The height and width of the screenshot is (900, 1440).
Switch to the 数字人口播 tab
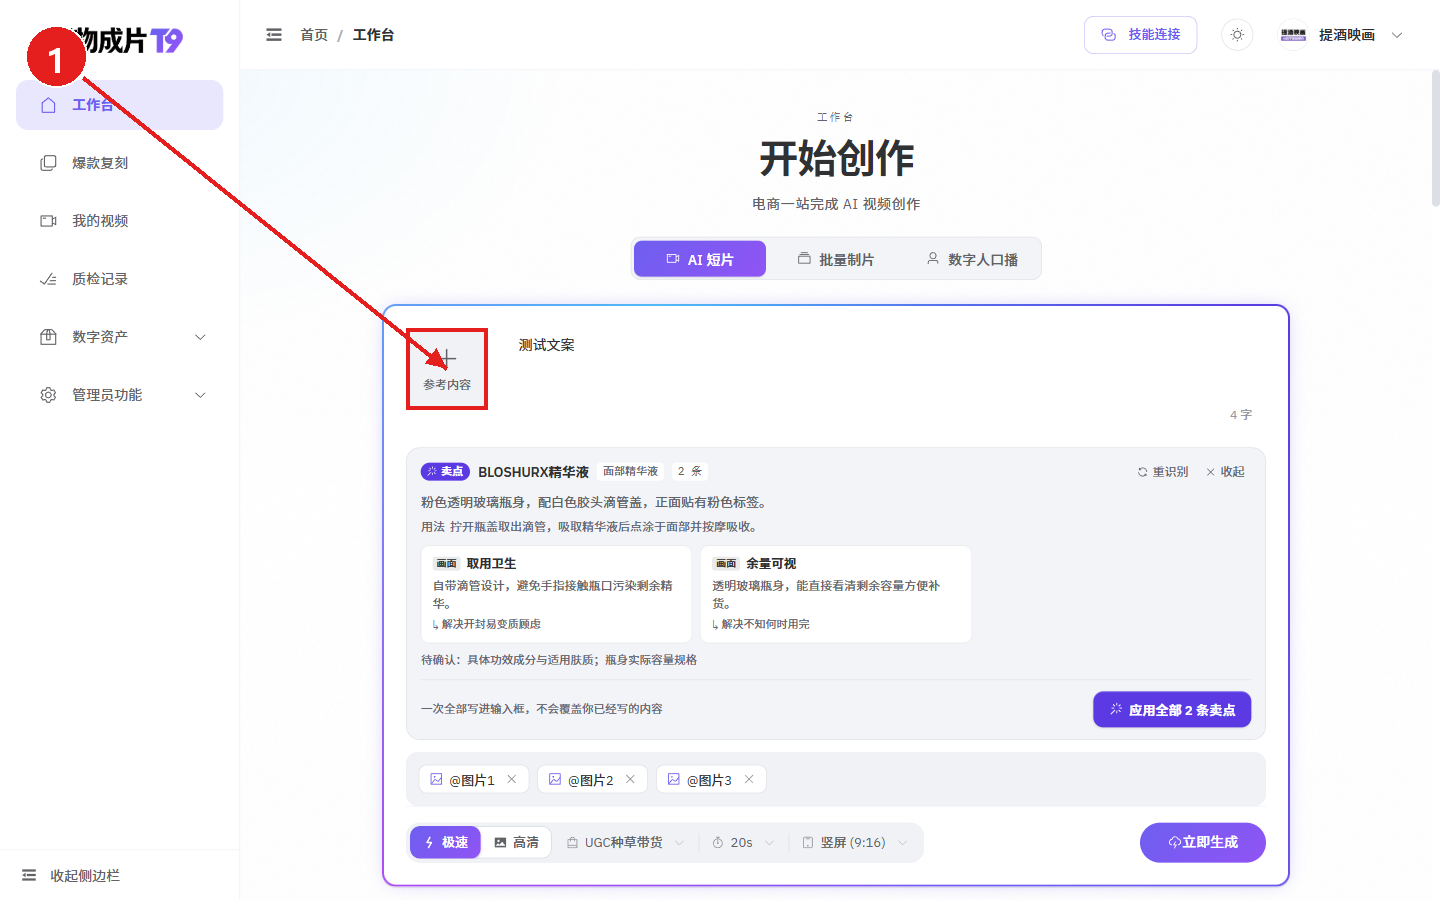tap(972, 259)
